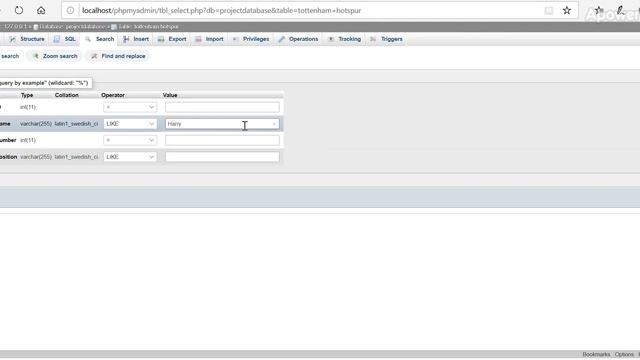This screenshot has width=640, height=360.
Task: Click value field of top int(11) row
Action: pyautogui.click(x=222, y=107)
